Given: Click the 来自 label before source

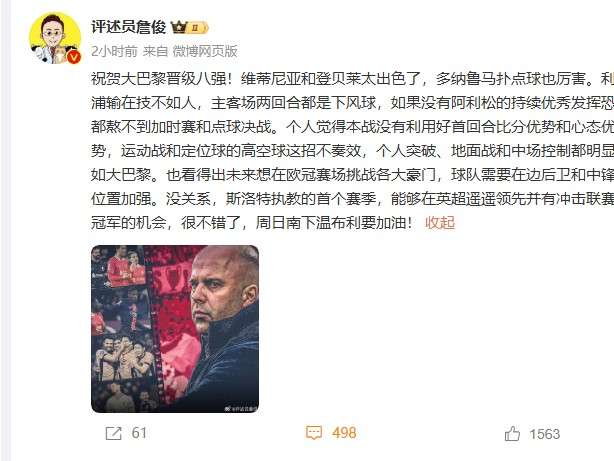Looking at the screenshot, I should (x=155, y=51).
